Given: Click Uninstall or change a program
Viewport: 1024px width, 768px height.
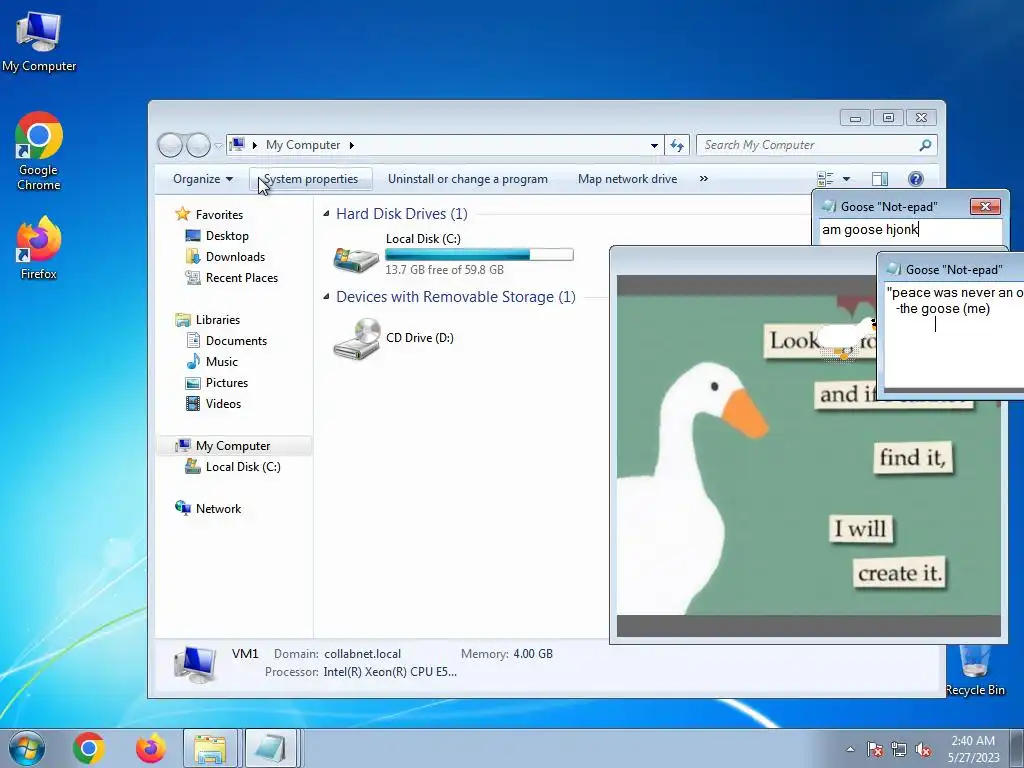Looking at the screenshot, I should [x=468, y=179].
